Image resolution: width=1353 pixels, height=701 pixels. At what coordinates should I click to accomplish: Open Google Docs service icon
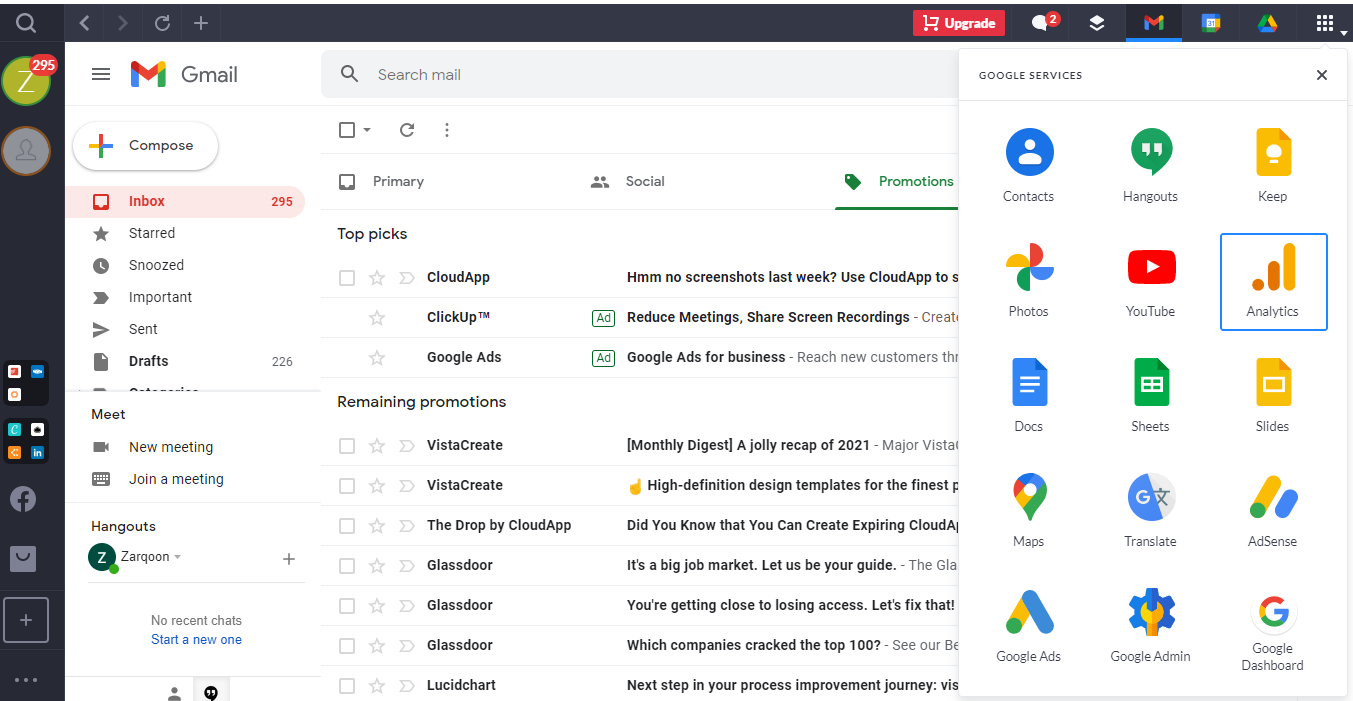pos(1028,396)
